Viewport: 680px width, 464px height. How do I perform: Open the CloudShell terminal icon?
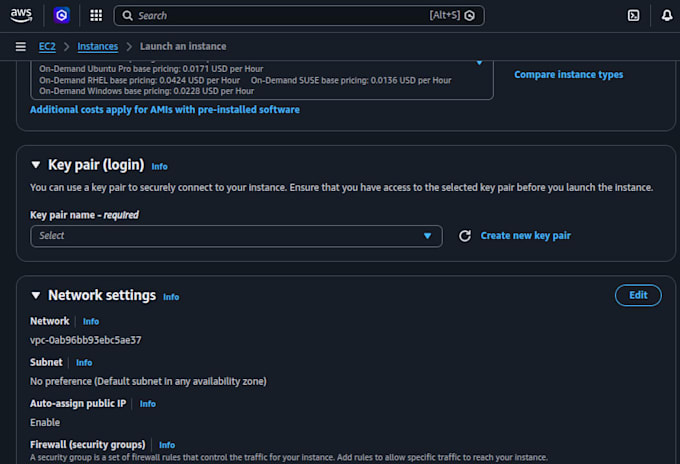(633, 16)
